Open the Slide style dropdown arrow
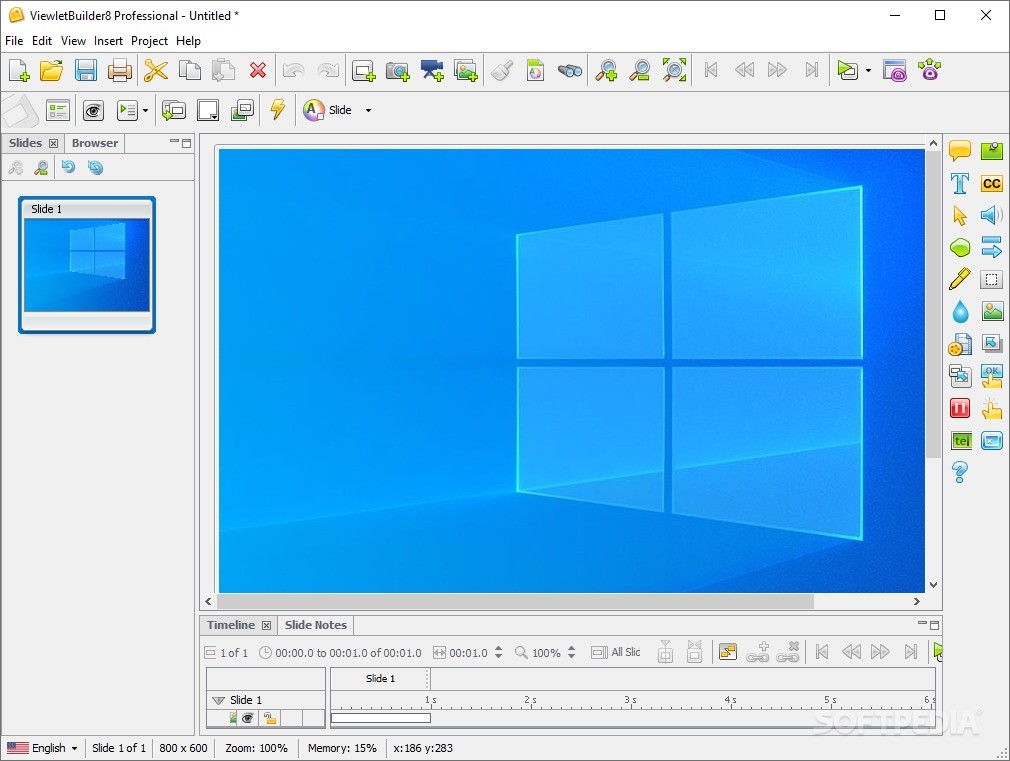1010x761 pixels. [x=368, y=110]
